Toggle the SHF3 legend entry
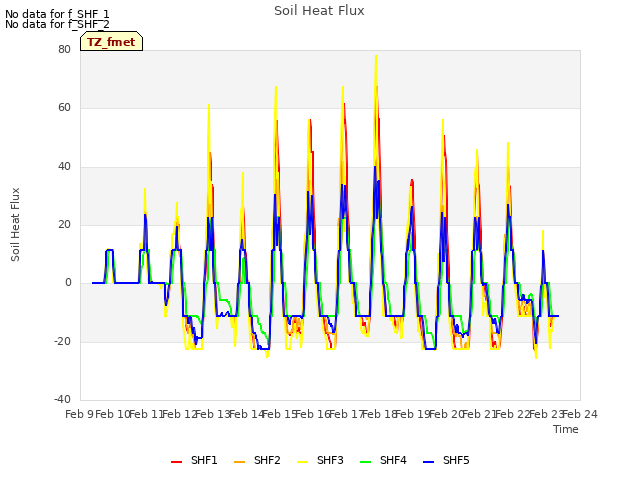Viewport: 640px width, 480px height. click(x=320, y=460)
